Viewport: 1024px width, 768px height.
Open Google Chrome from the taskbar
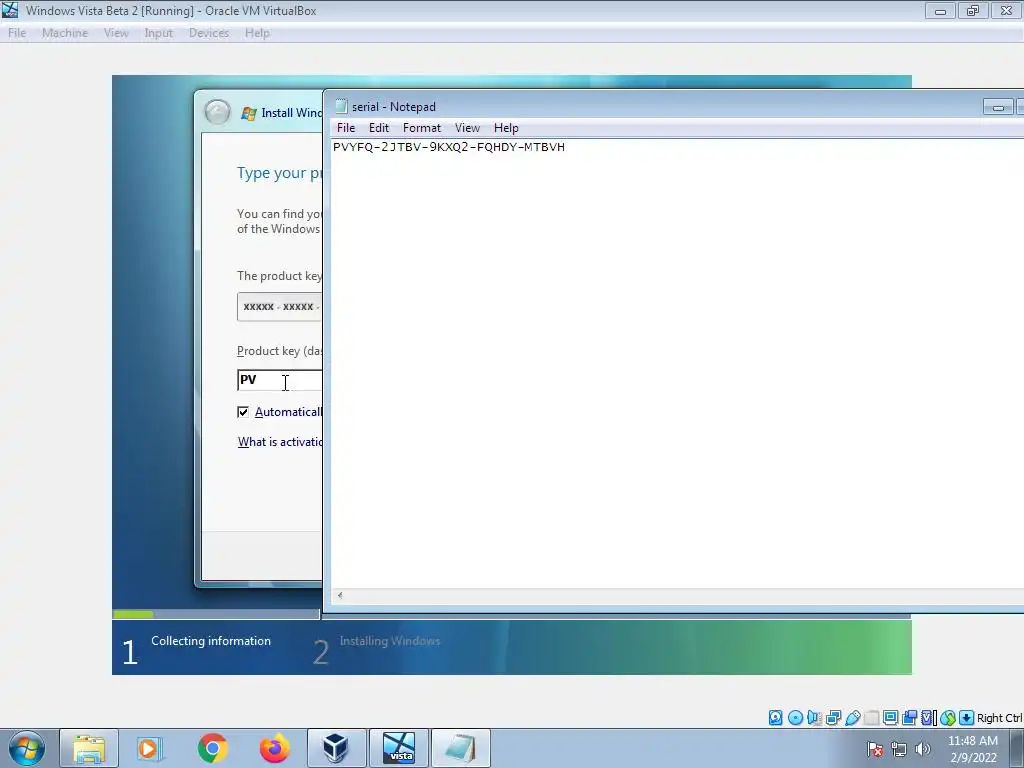212,748
